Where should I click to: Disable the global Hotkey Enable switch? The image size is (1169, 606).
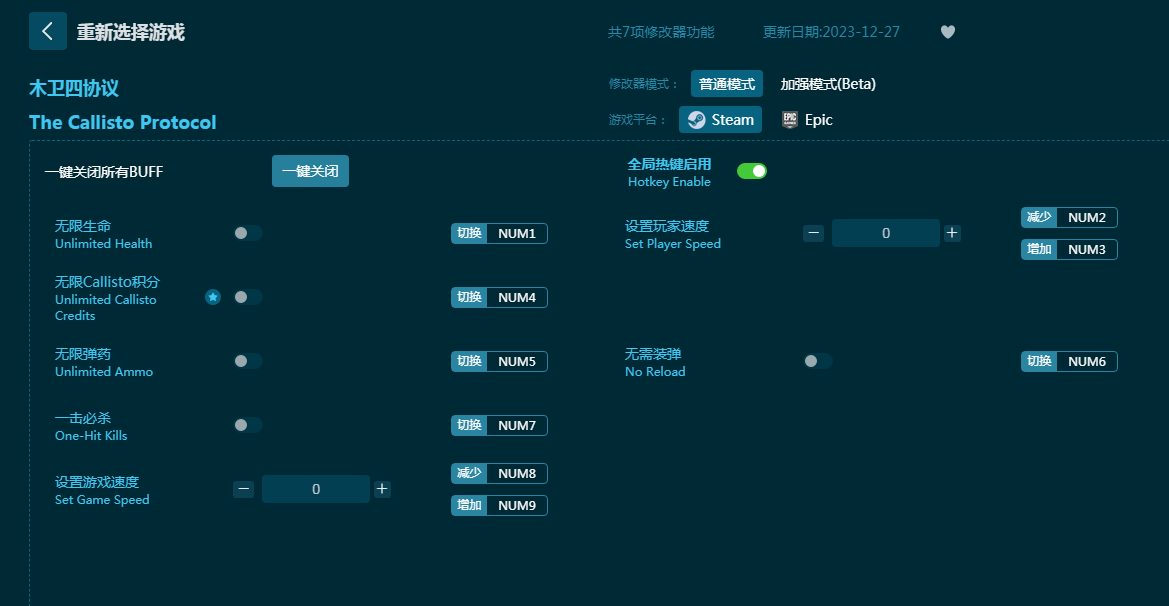752,171
